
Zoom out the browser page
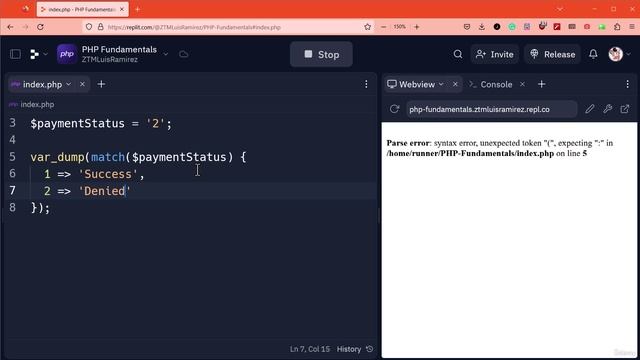tap(383, 27)
